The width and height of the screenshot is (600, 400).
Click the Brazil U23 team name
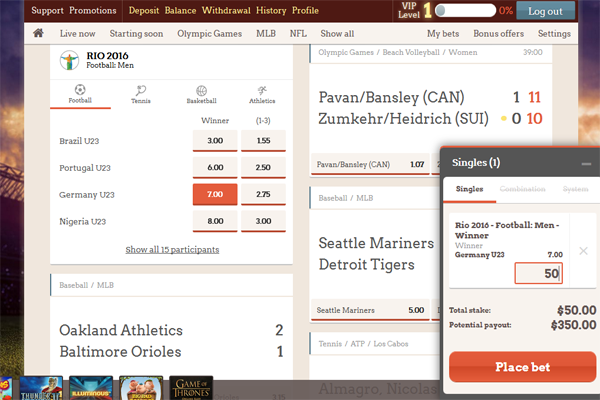click(79, 141)
